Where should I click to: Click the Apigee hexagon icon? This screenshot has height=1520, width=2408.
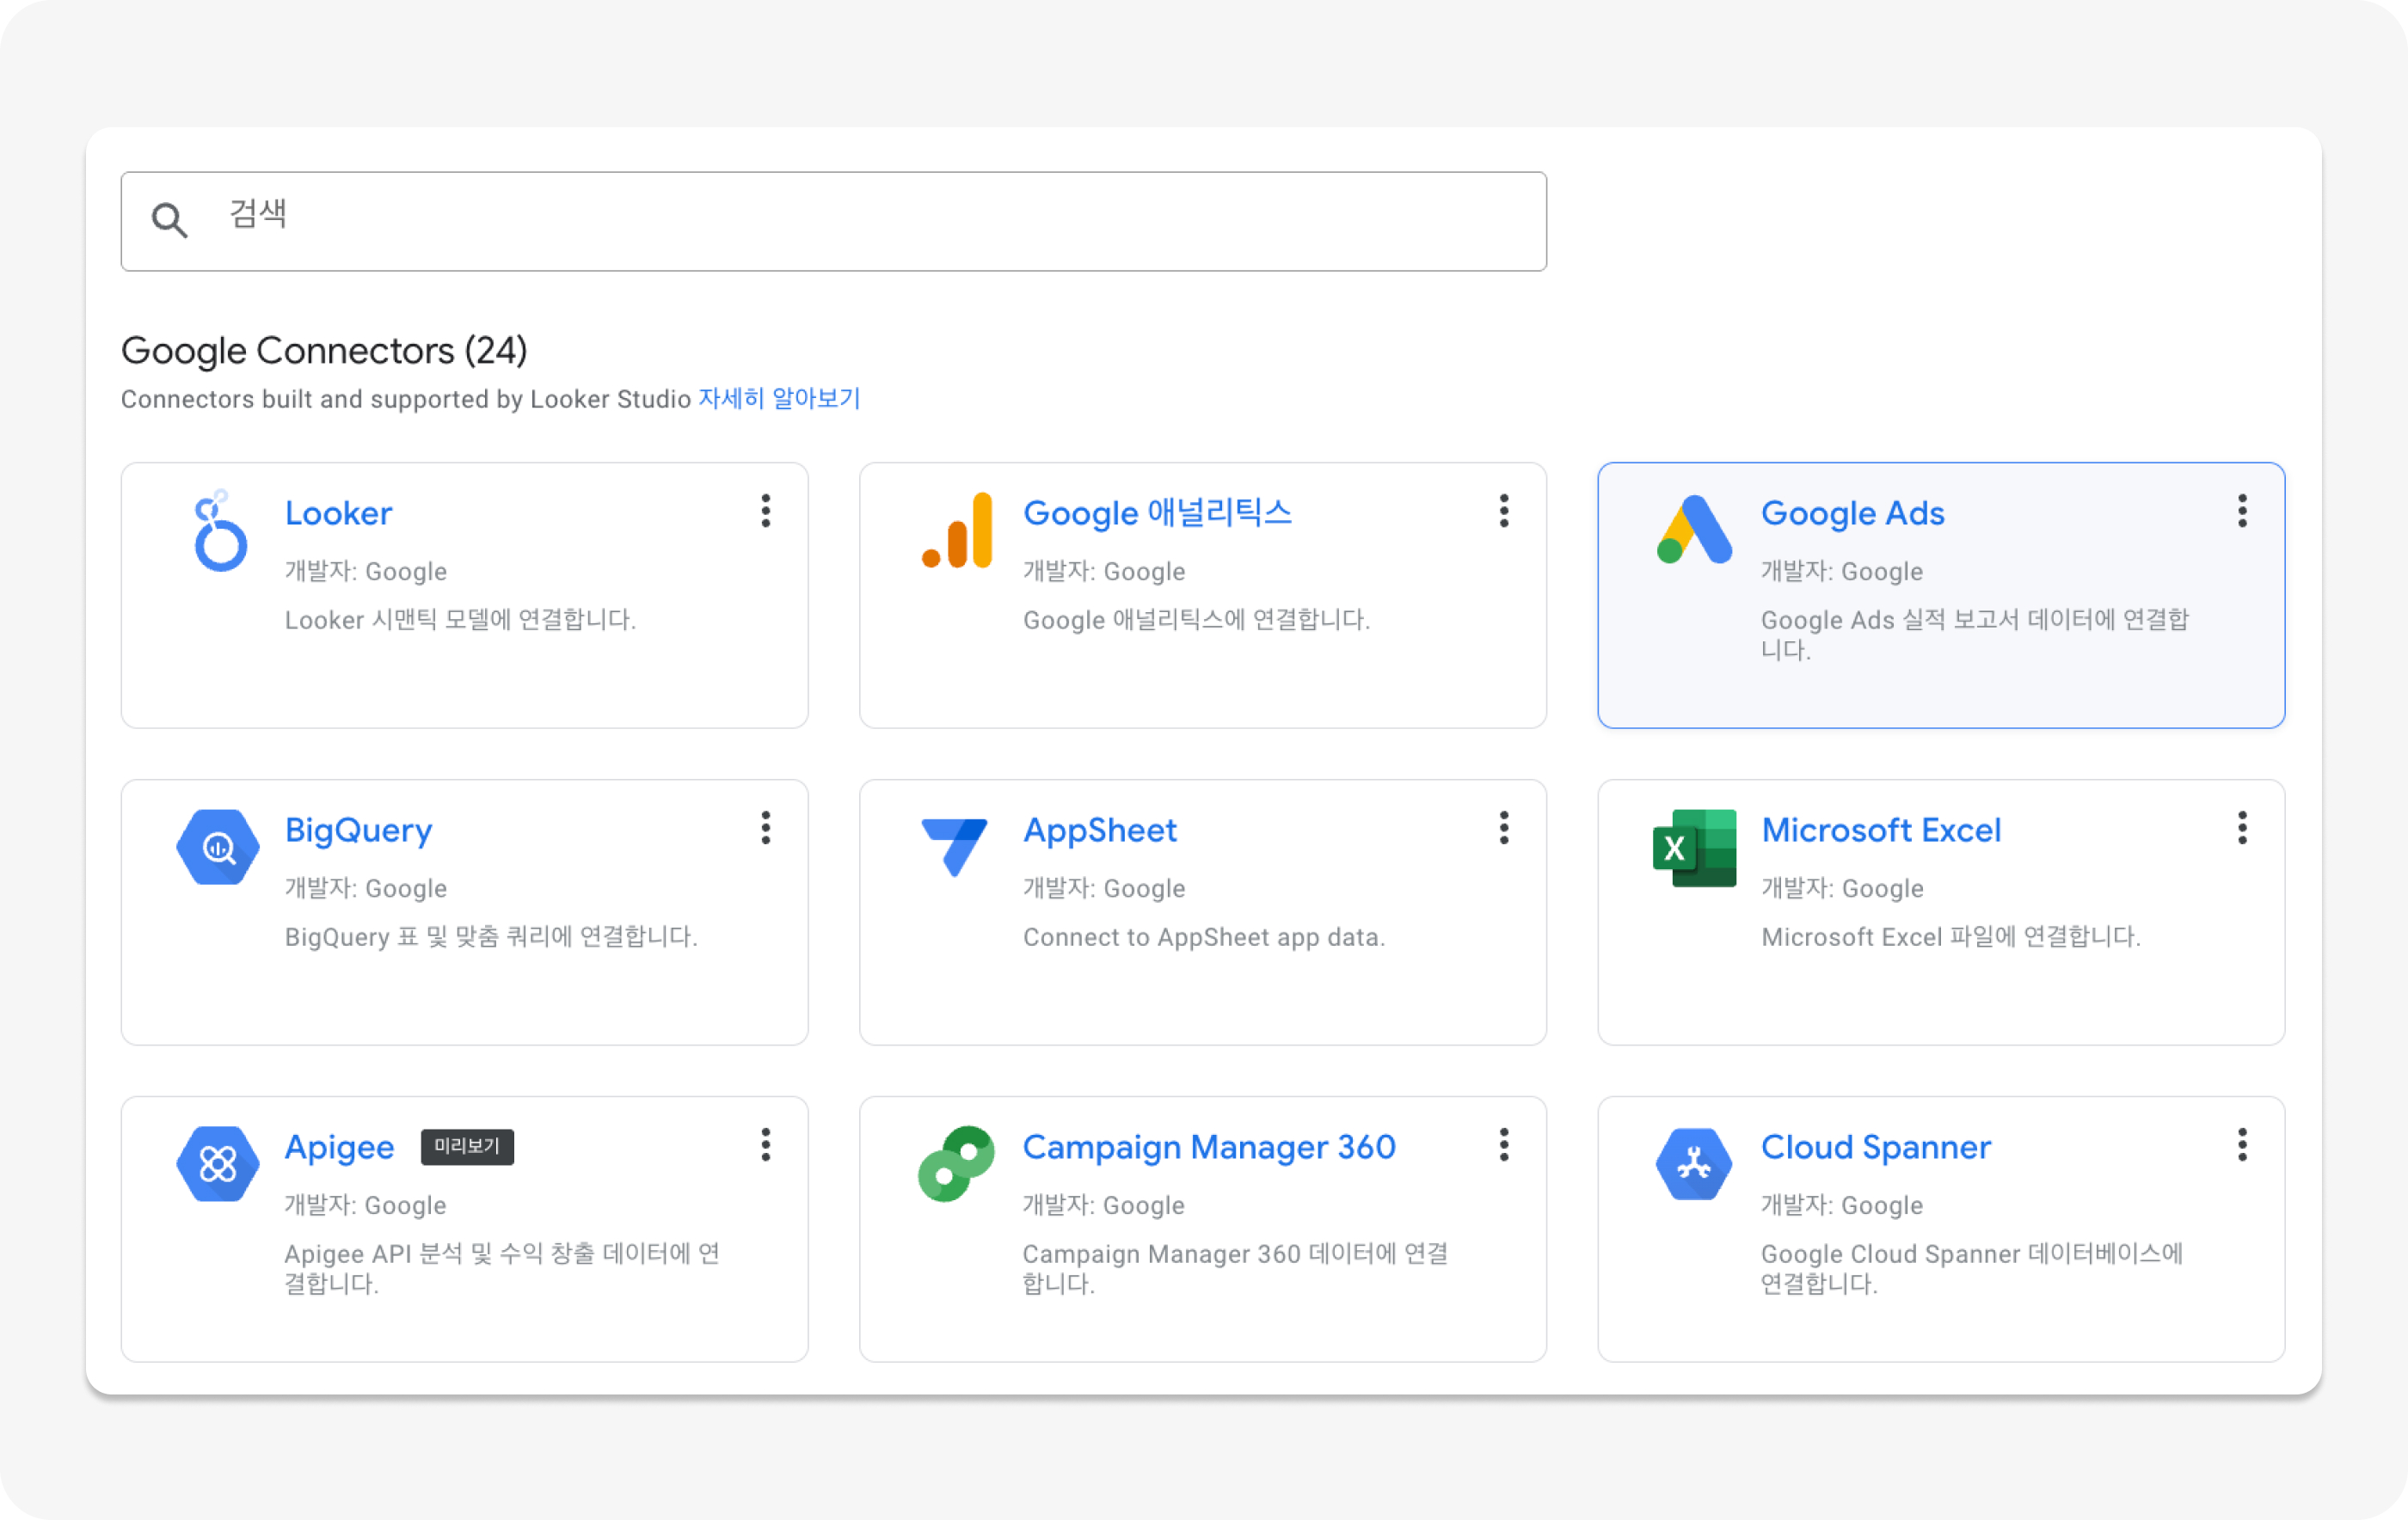point(218,1164)
